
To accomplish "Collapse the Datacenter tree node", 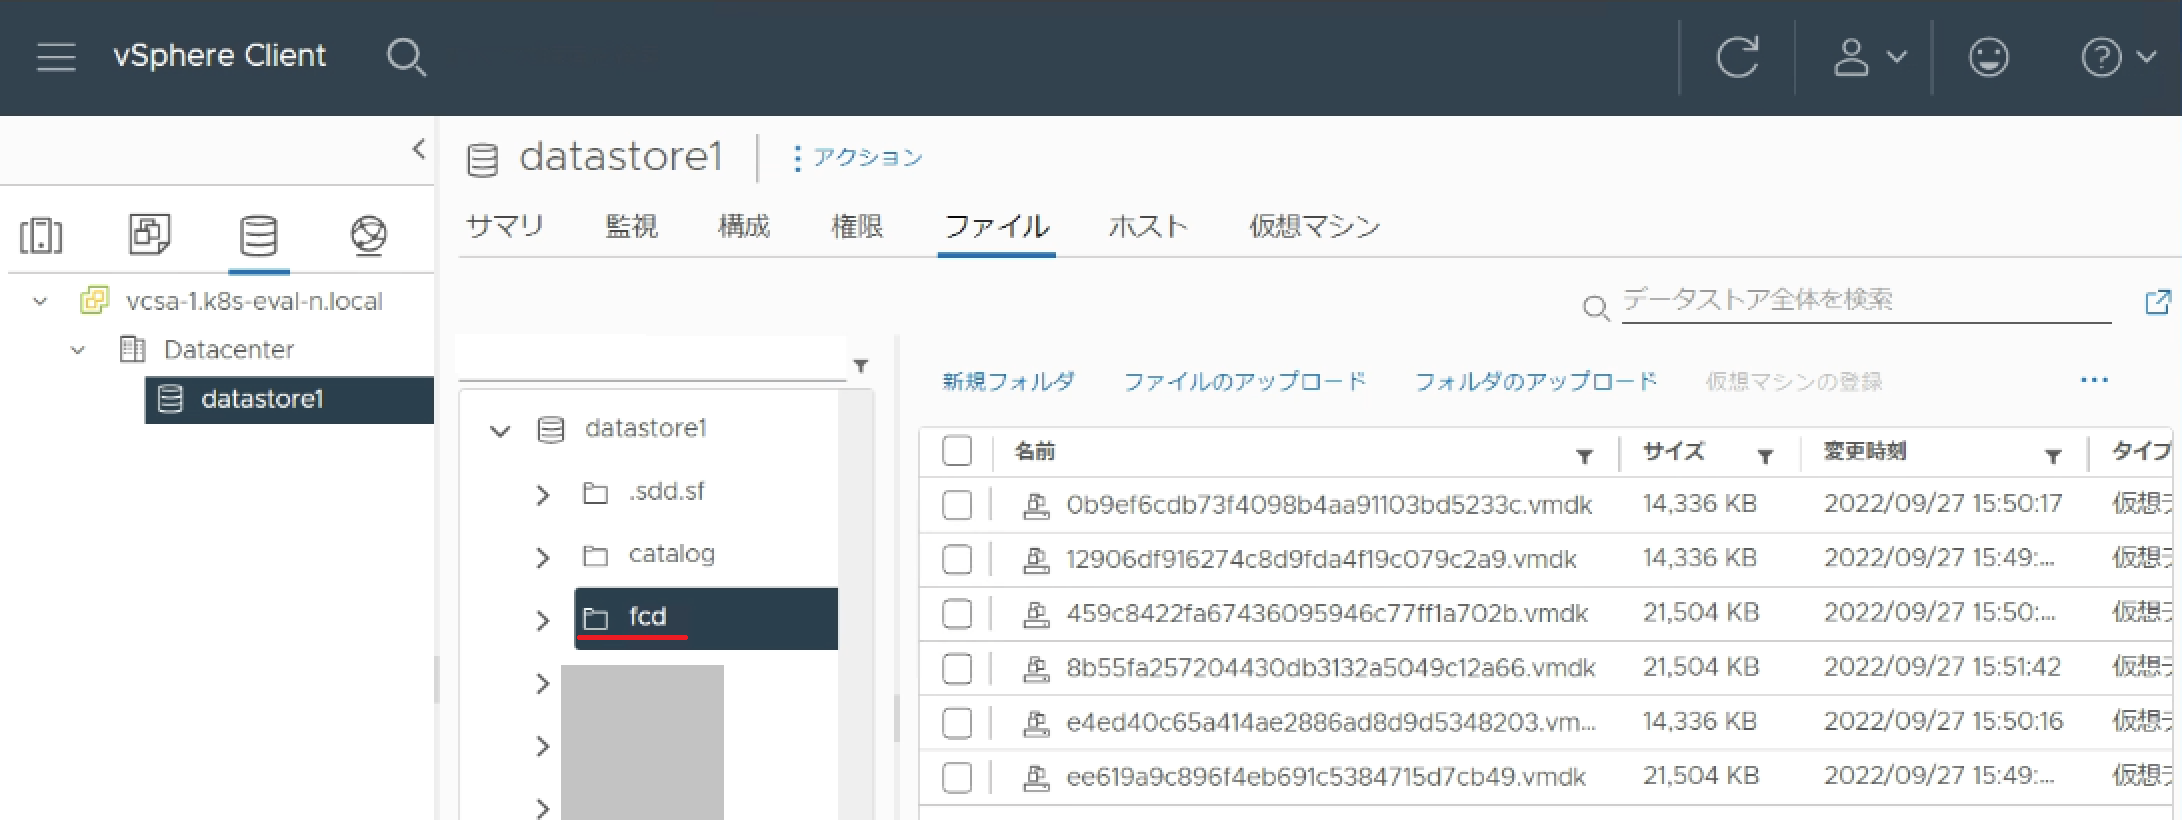I will pyautogui.click(x=78, y=350).
